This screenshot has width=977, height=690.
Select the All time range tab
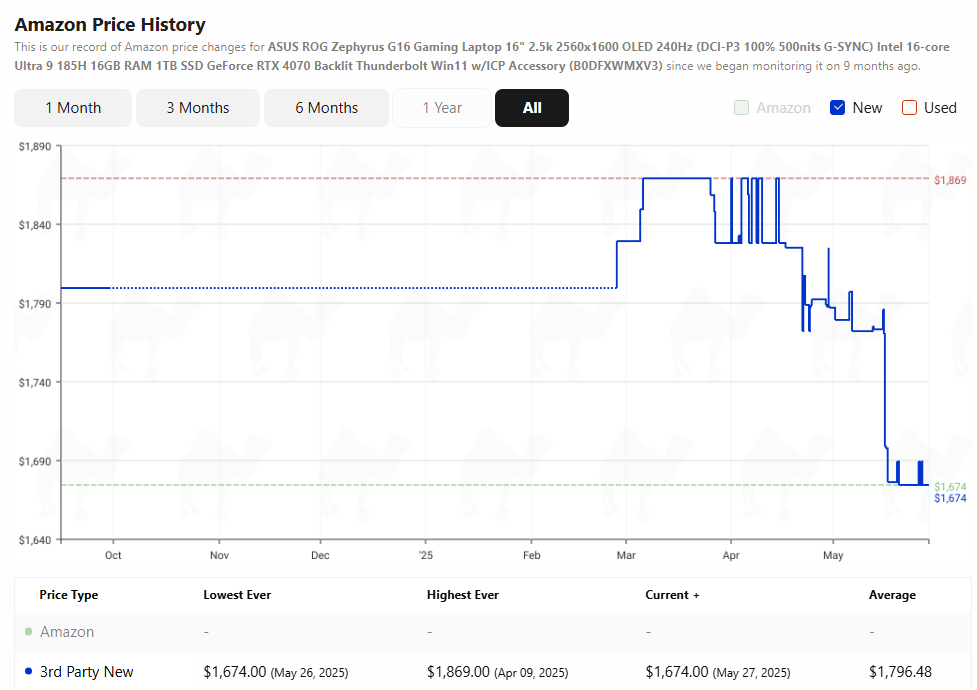click(531, 108)
